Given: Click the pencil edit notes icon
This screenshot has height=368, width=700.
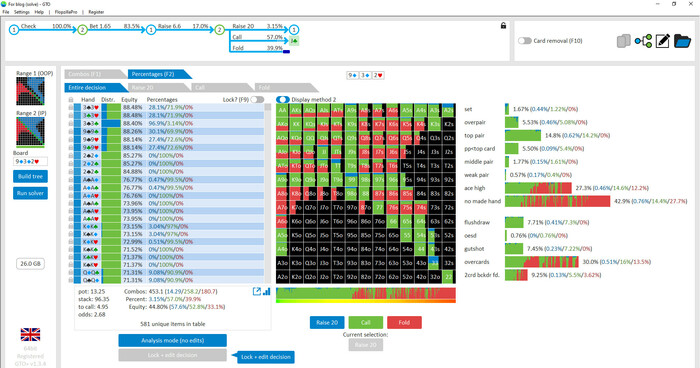Looking at the screenshot, I should (662, 41).
